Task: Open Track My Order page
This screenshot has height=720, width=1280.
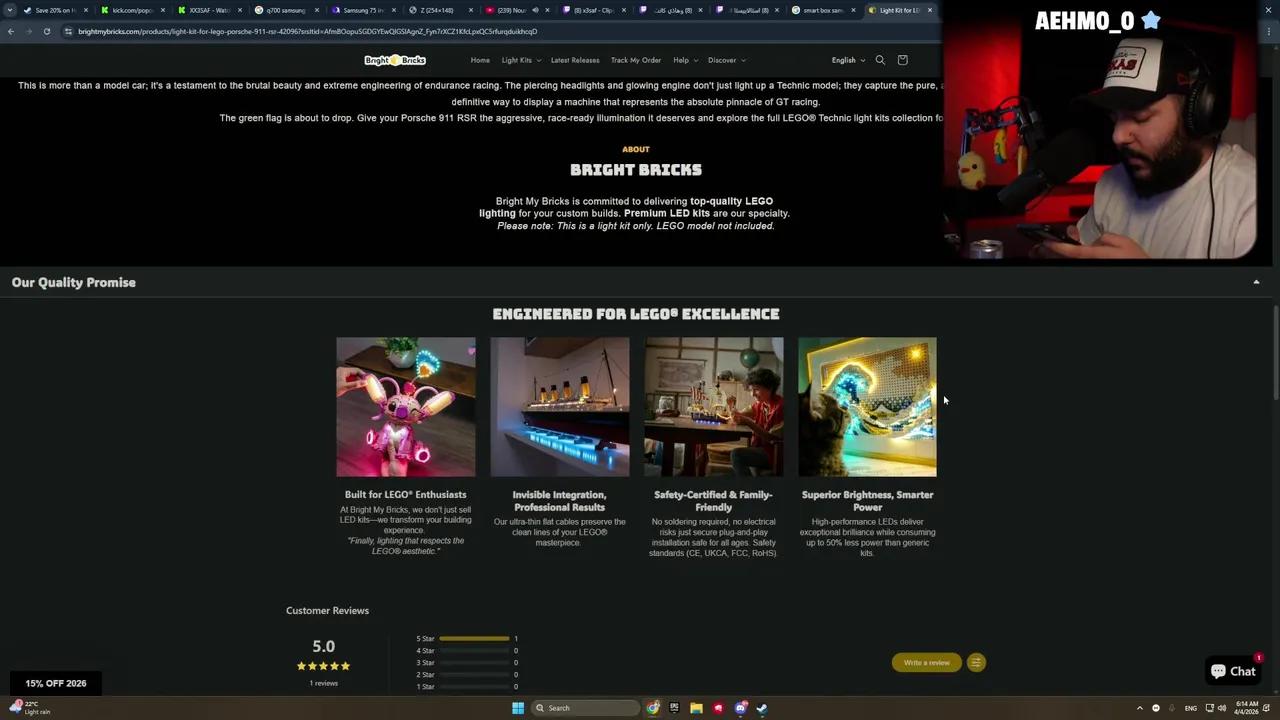Action: (636, 60)
